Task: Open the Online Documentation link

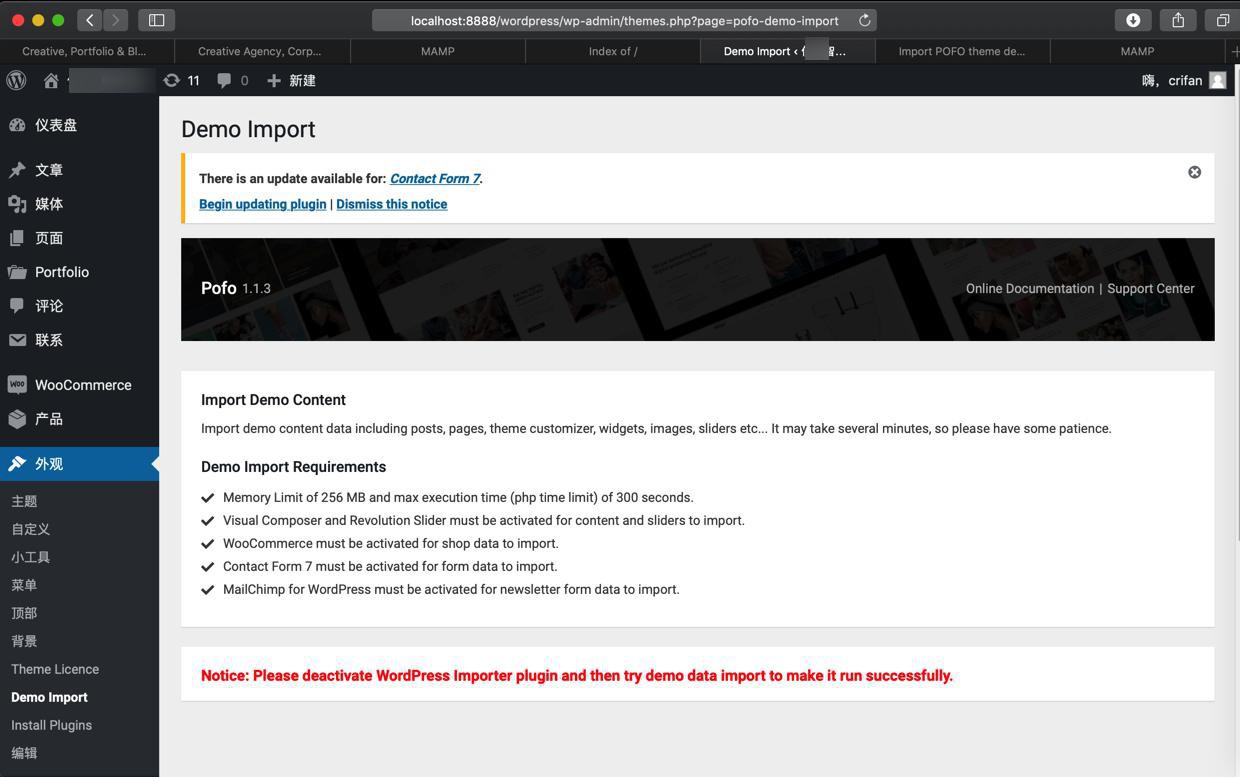Action: coord(1029,288)
